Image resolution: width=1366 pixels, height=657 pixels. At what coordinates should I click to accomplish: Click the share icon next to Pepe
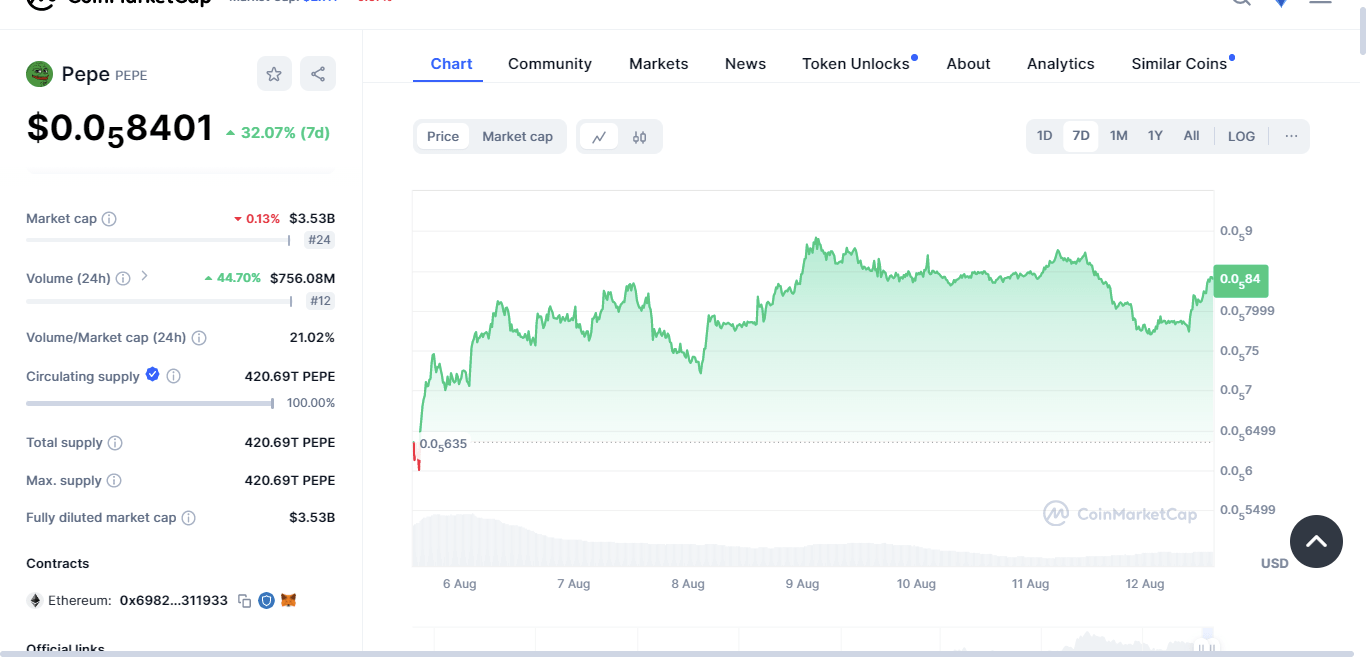tap(318, 74)
